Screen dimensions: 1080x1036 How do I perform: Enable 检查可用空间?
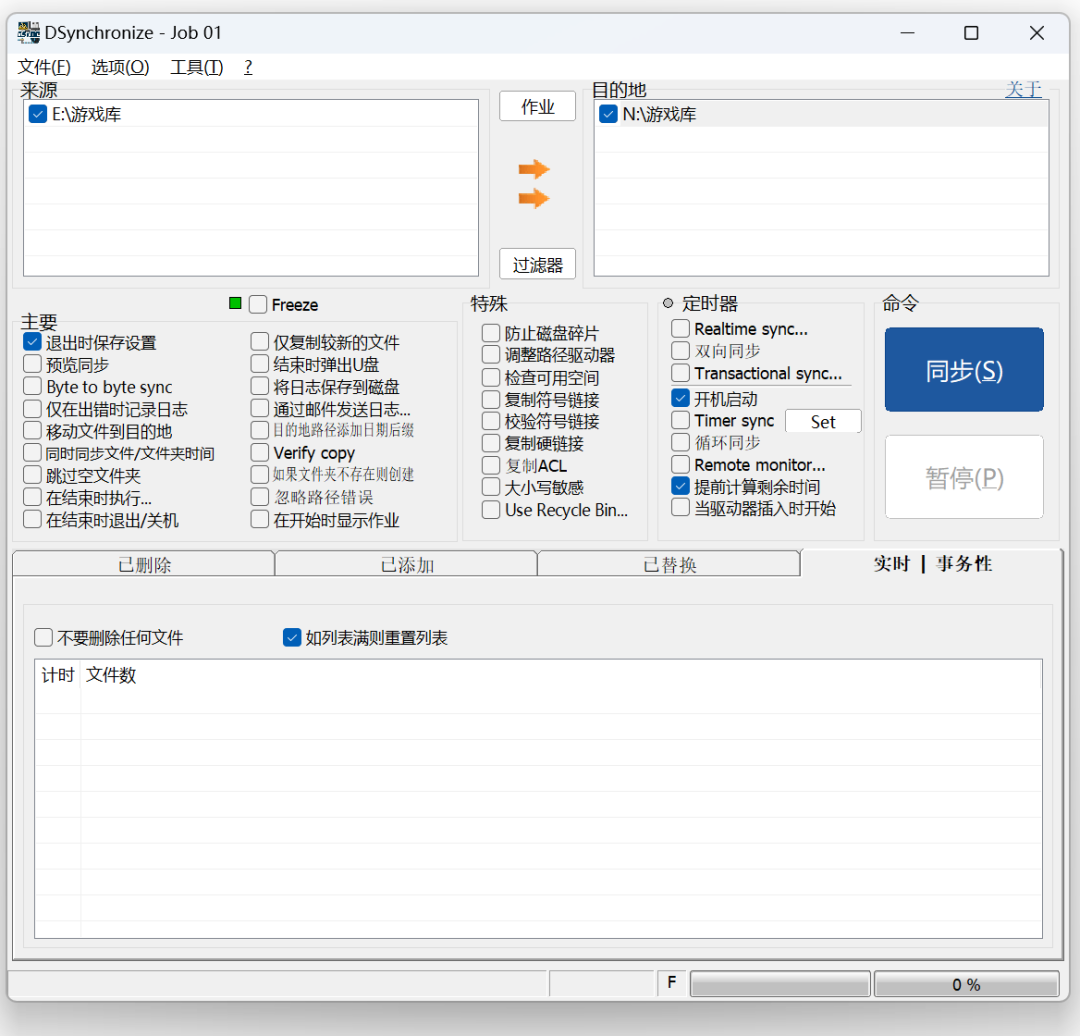(x=491, y=377)
